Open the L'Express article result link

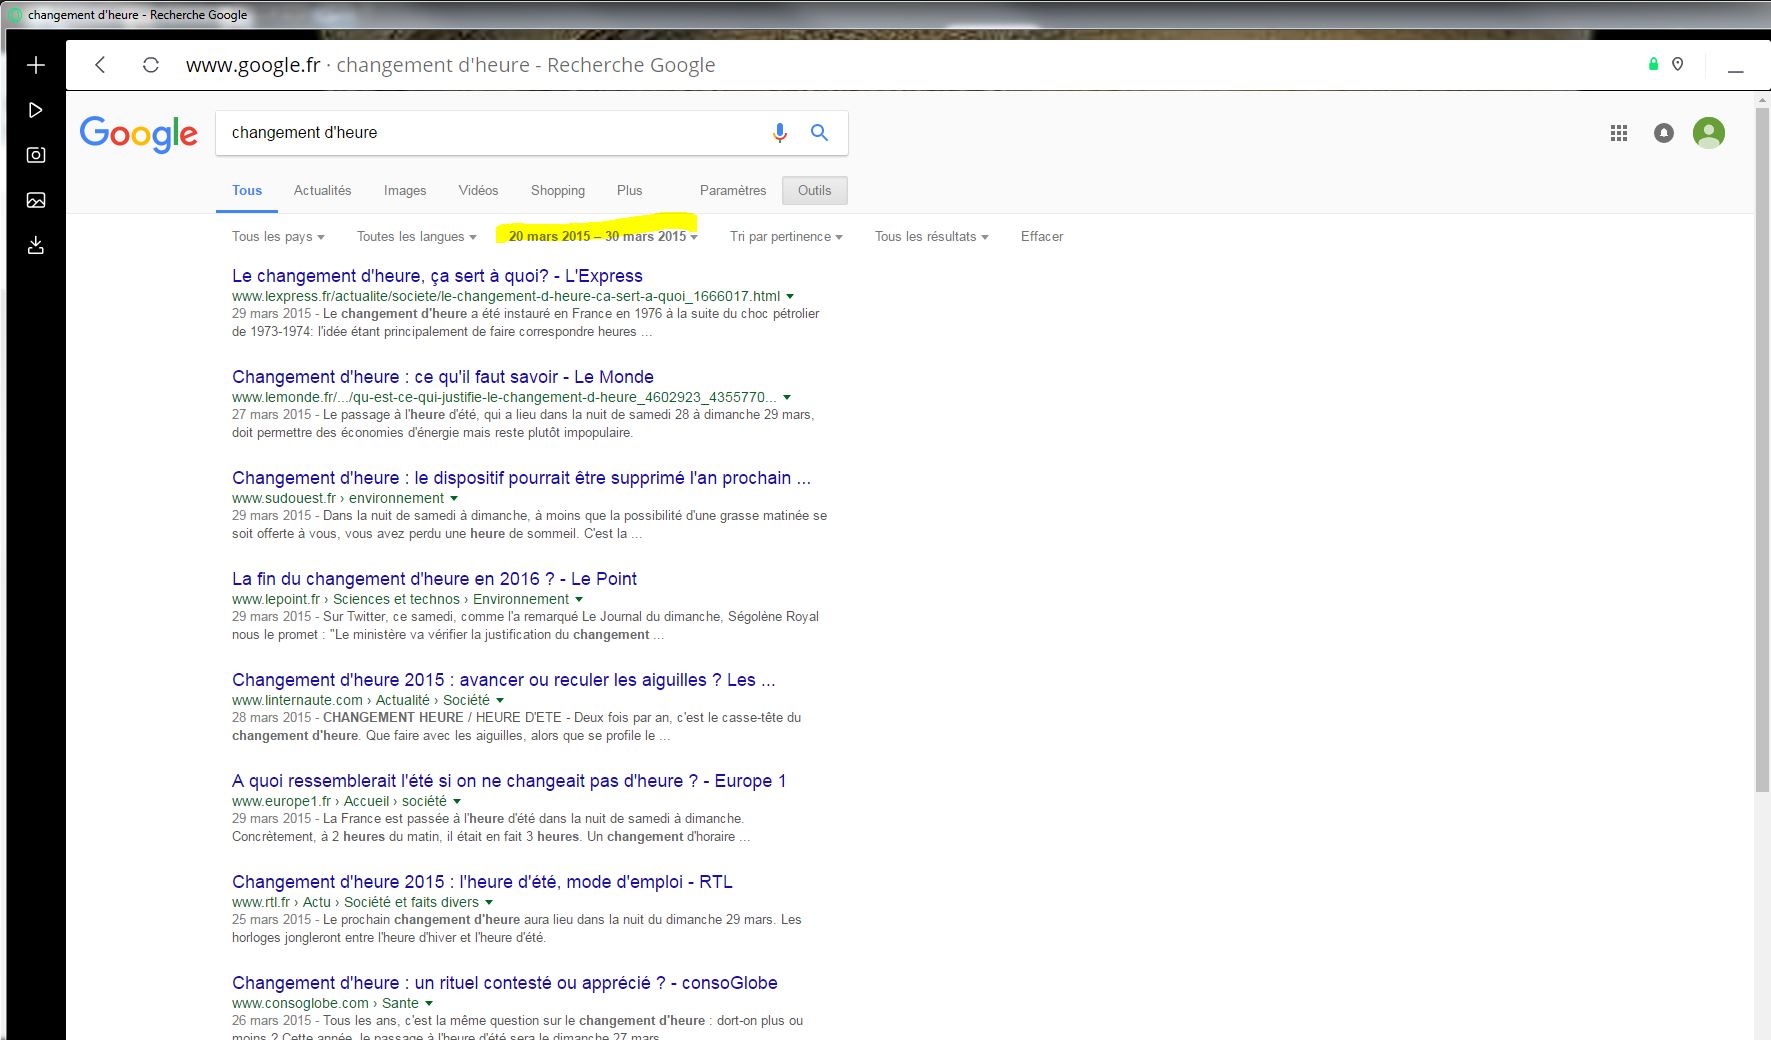pyautogui.click(x=437, y=276)
